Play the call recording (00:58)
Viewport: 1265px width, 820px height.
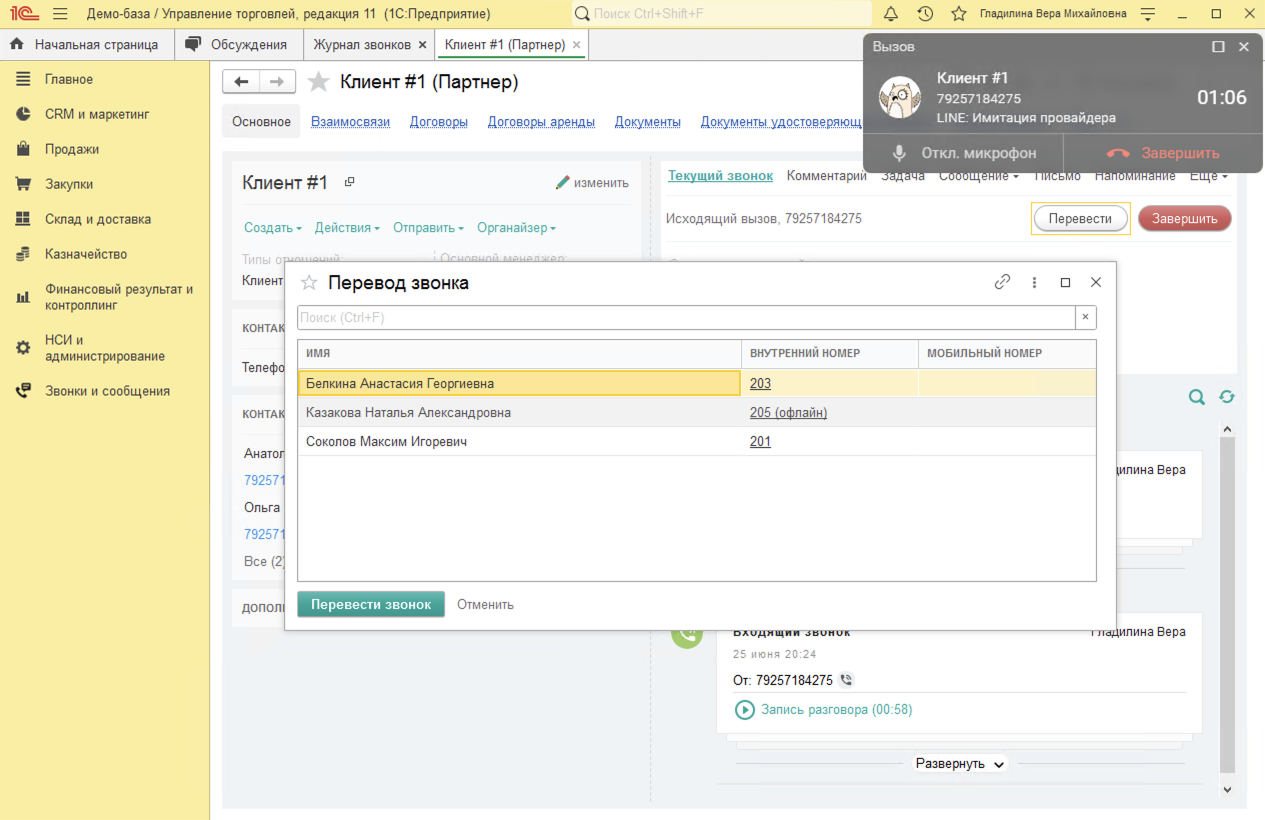coord(745,710)
